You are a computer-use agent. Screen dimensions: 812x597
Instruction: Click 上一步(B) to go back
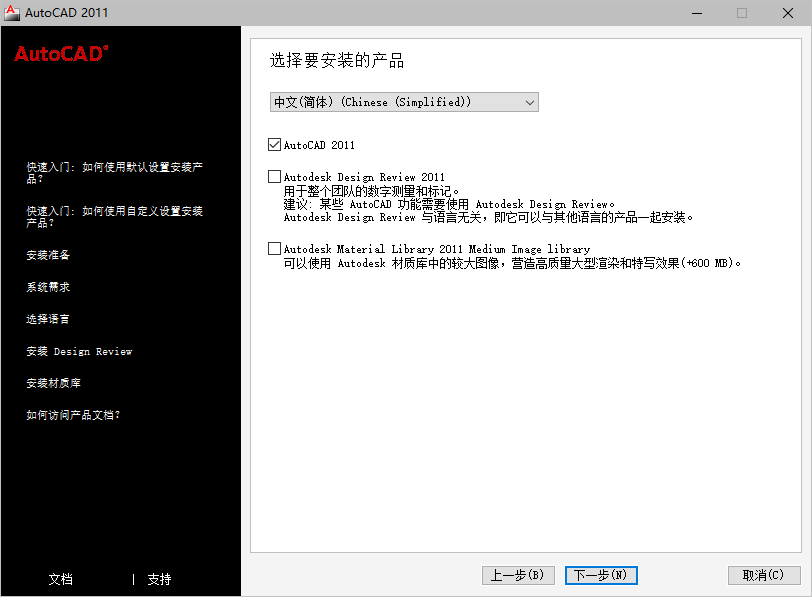pos(518,575)
